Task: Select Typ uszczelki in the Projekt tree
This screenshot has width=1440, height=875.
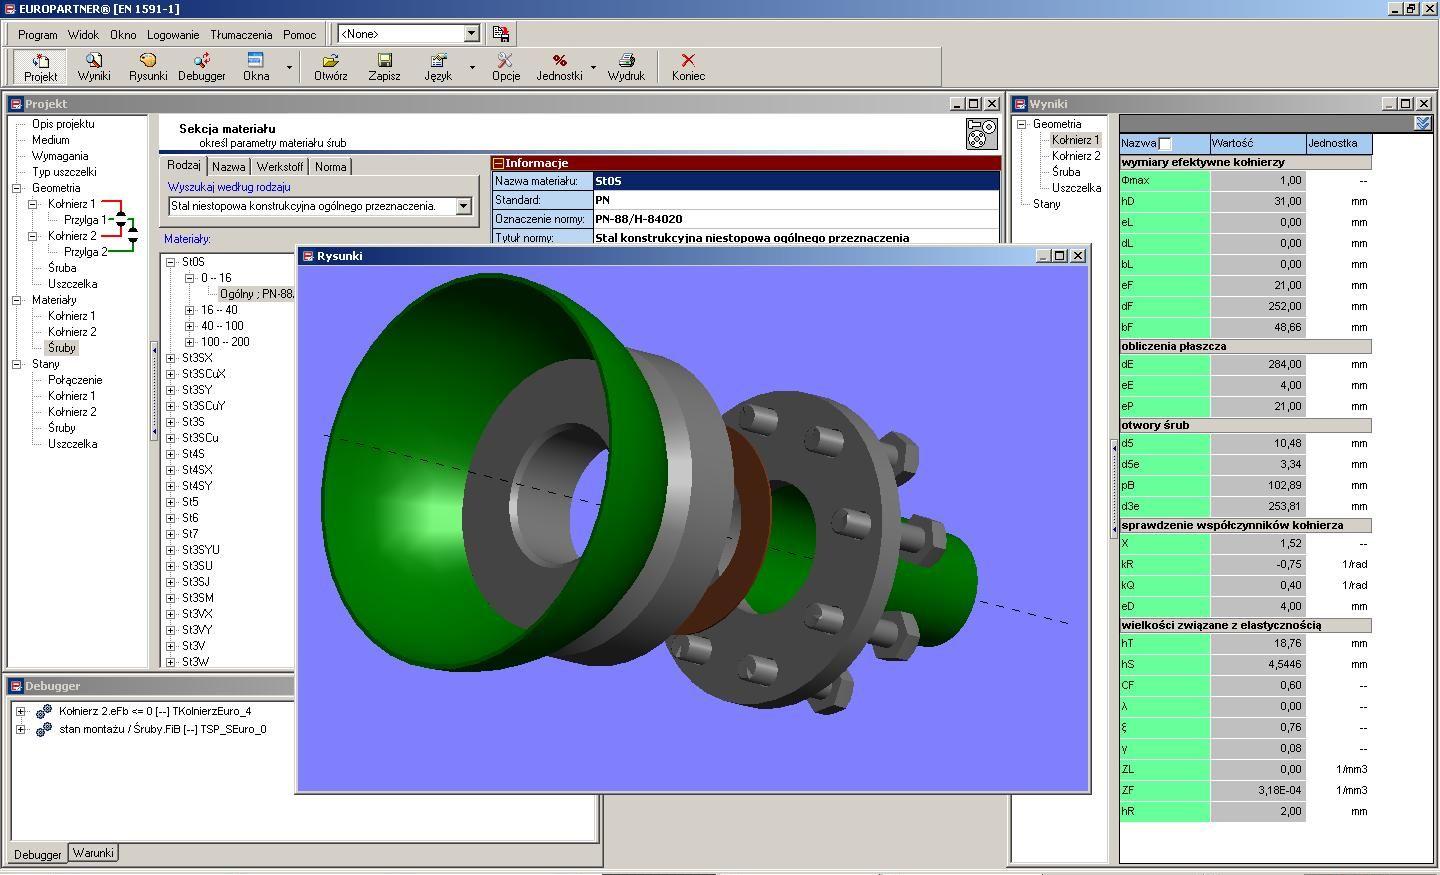Action: pos(64,172)
